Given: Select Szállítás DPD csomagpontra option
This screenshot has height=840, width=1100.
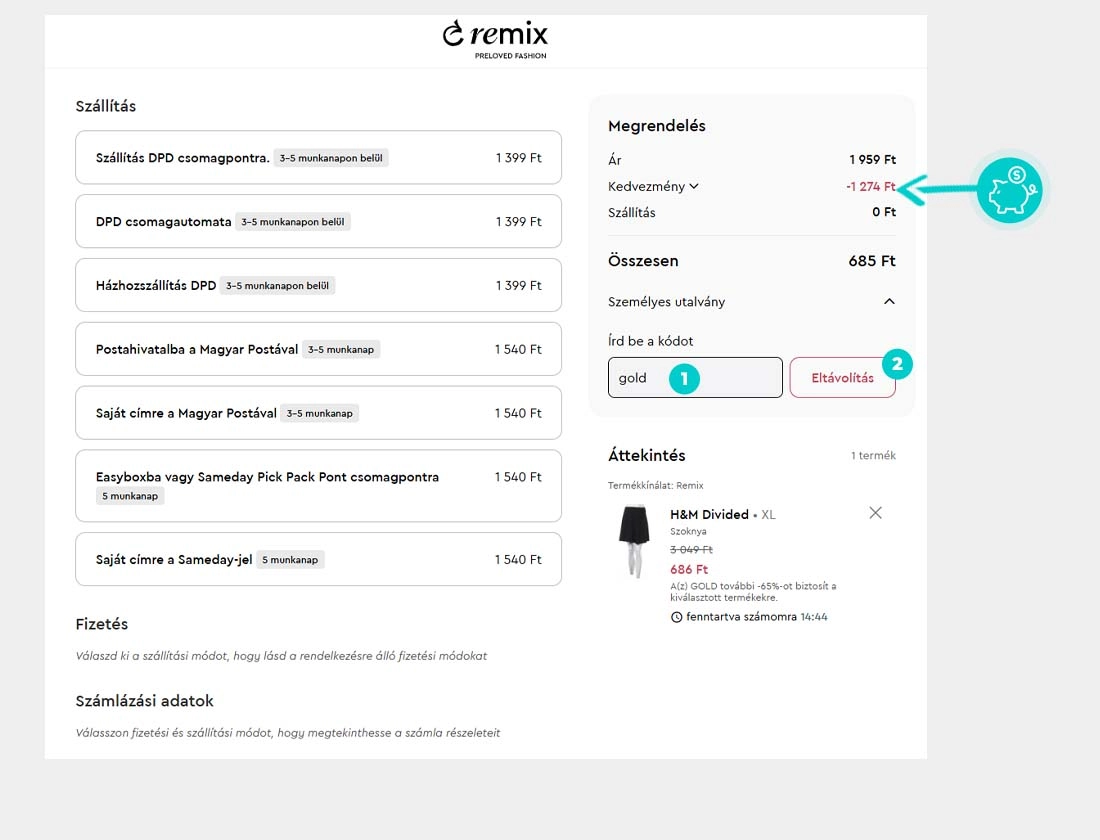Looking at the screenshot, I should tap(318, 157).
